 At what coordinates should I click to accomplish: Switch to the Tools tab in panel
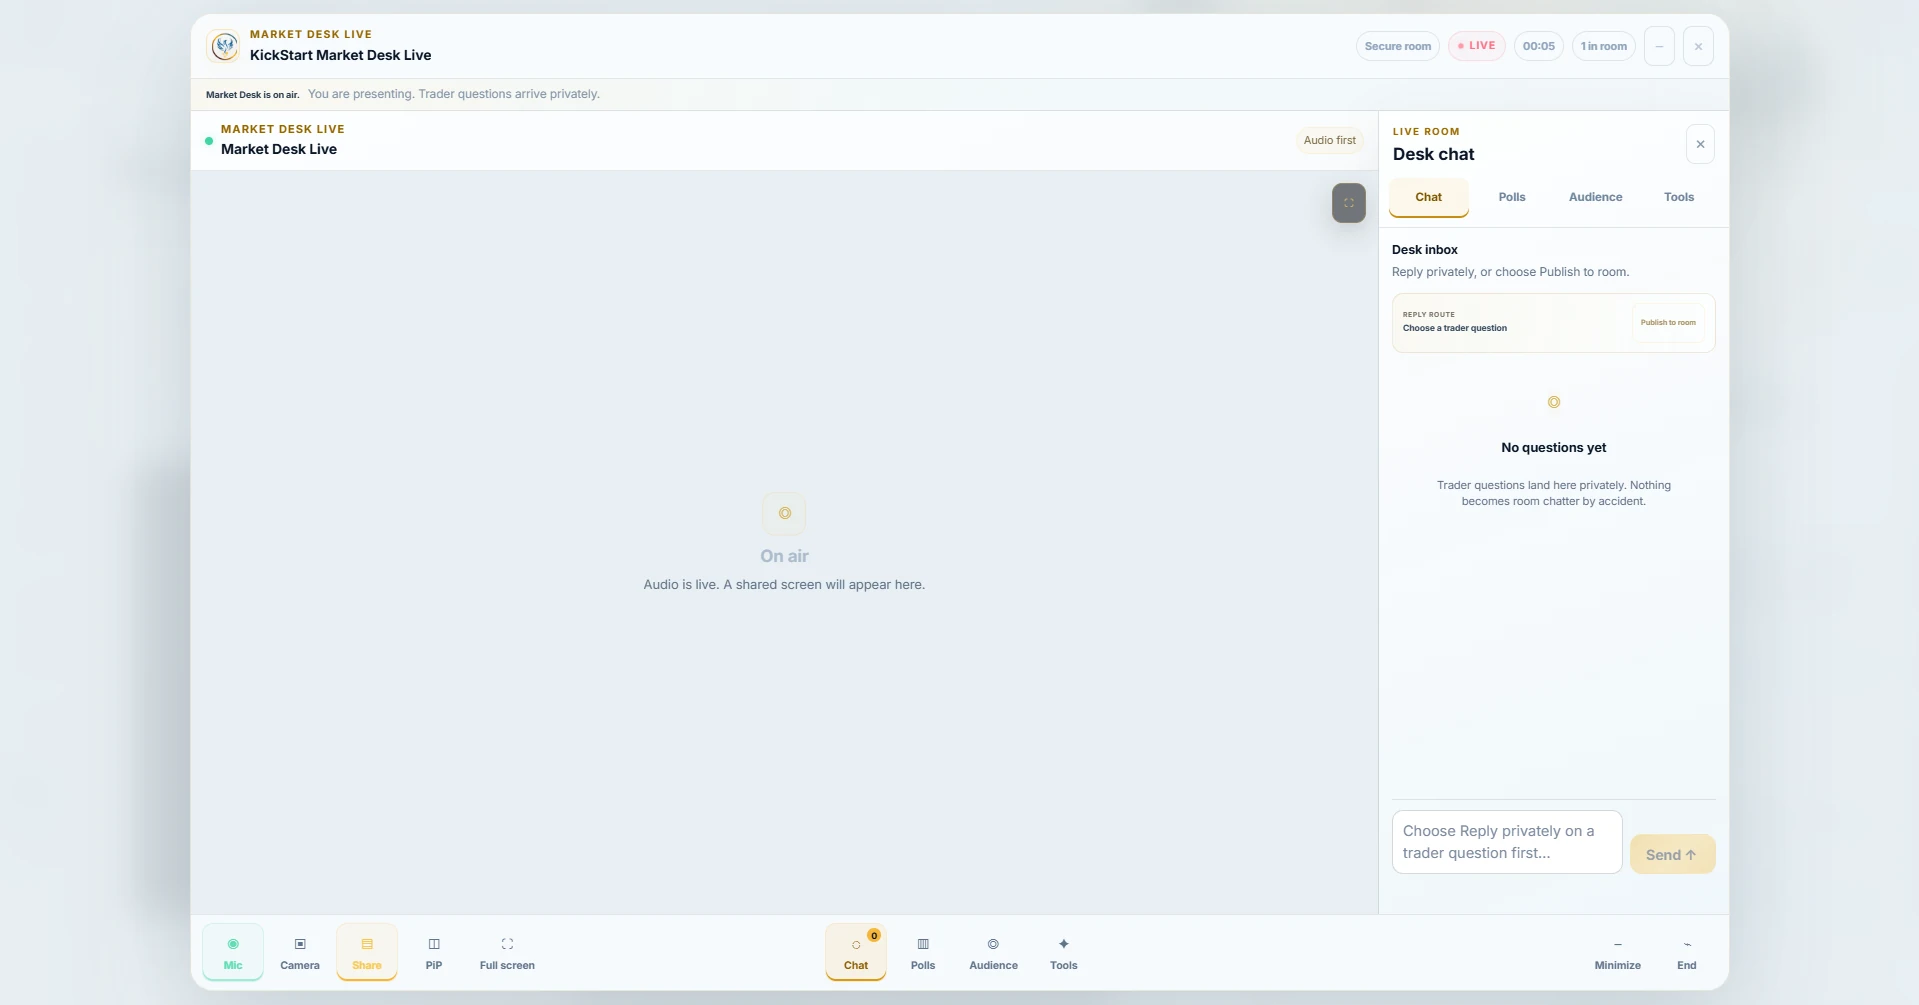point(1679,197)
